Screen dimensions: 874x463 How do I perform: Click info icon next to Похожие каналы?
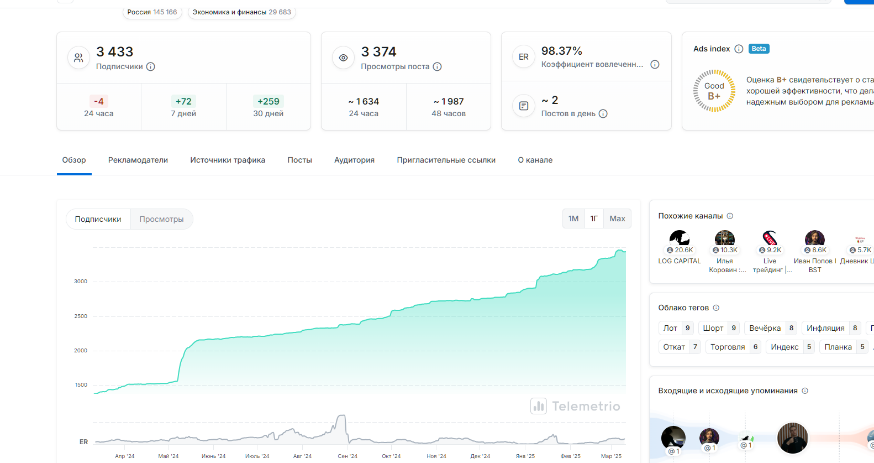730,216
